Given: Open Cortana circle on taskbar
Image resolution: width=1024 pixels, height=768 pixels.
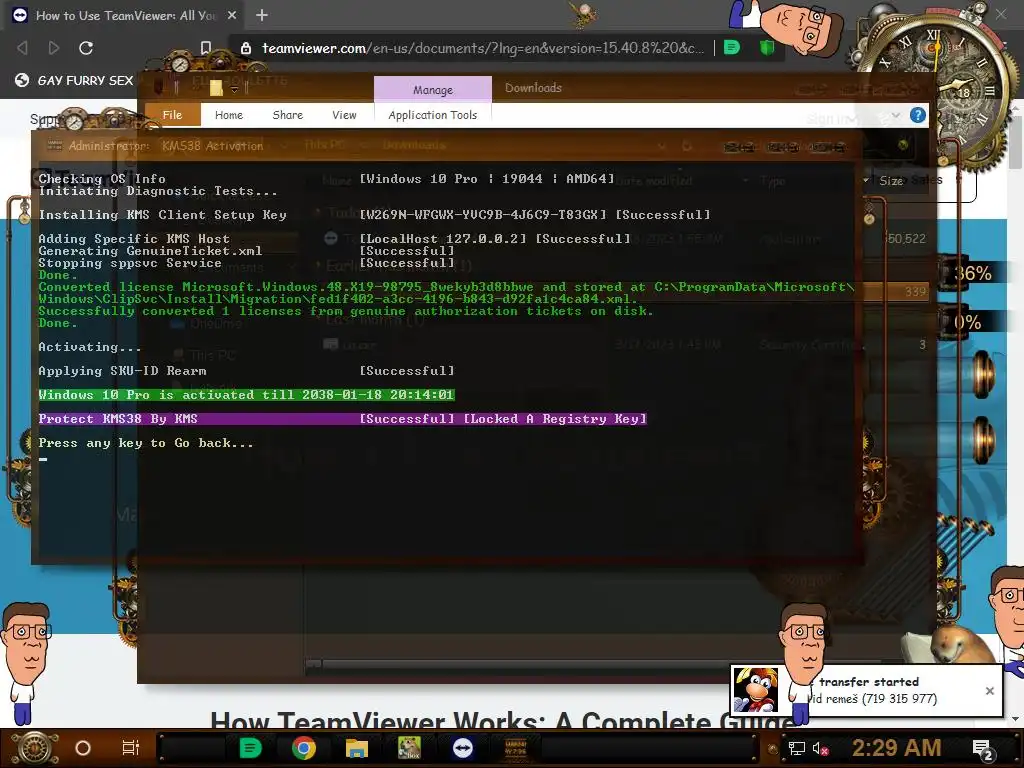Looking at the screenshot, I should [83, 748].
